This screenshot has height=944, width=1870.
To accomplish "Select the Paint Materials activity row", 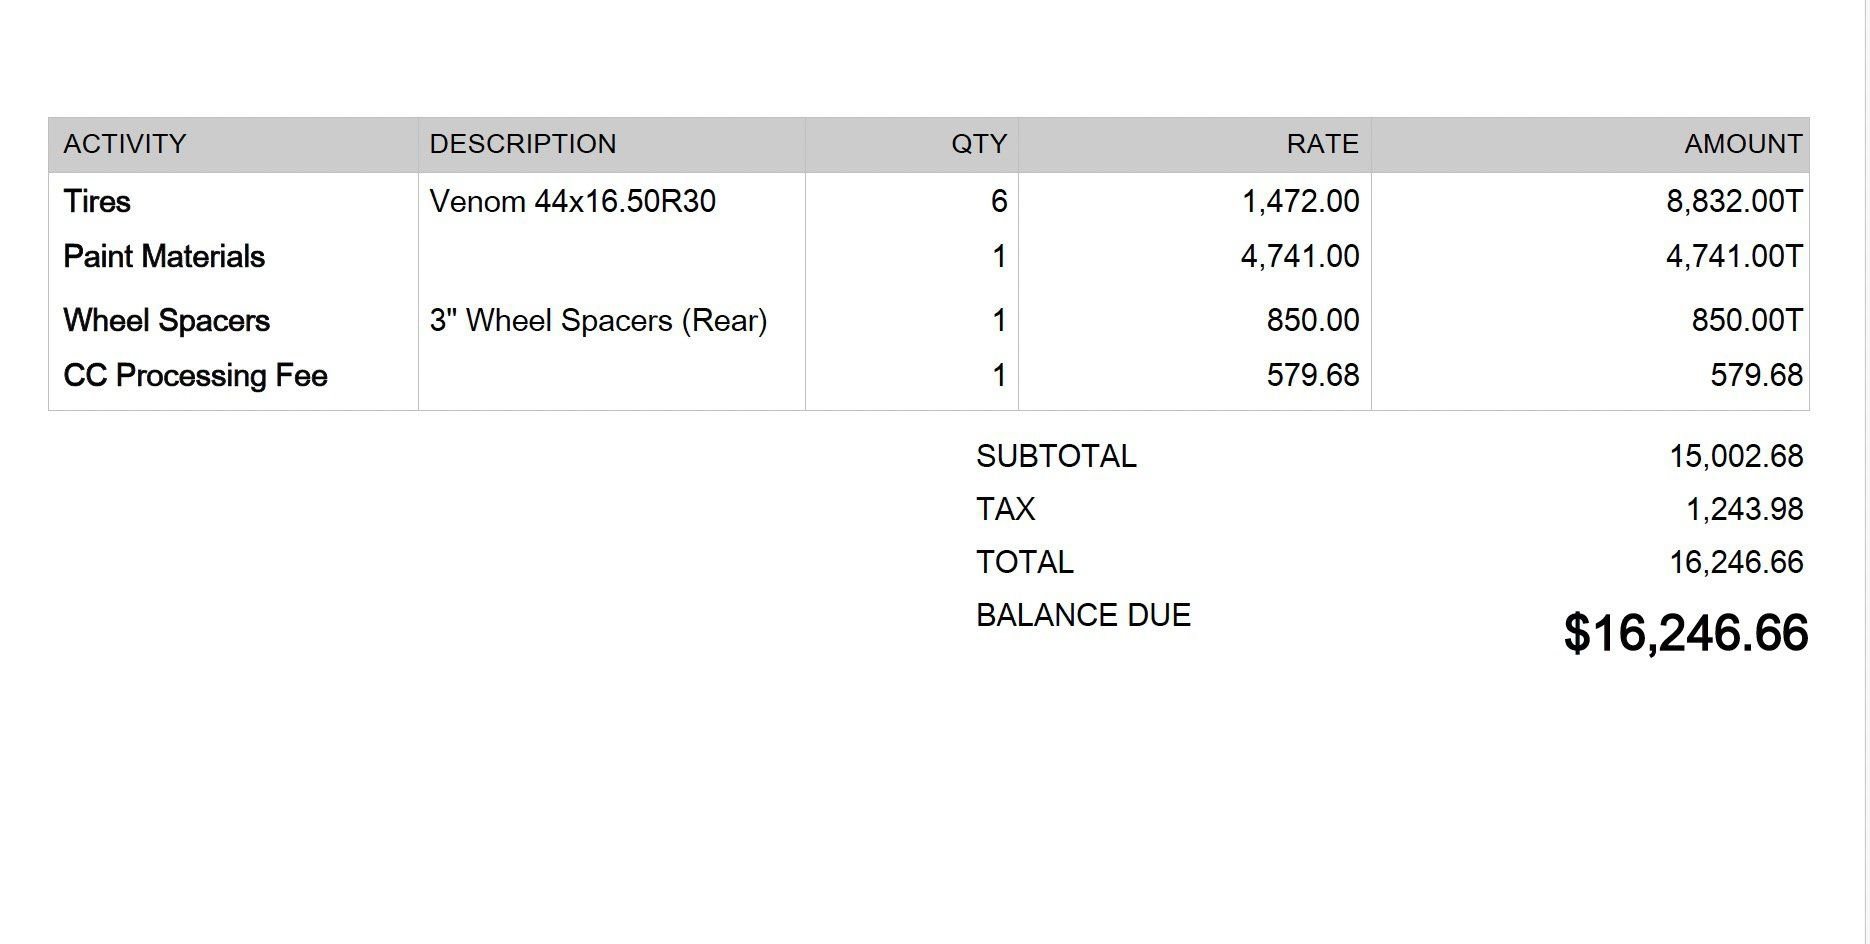I will point(164,257).
